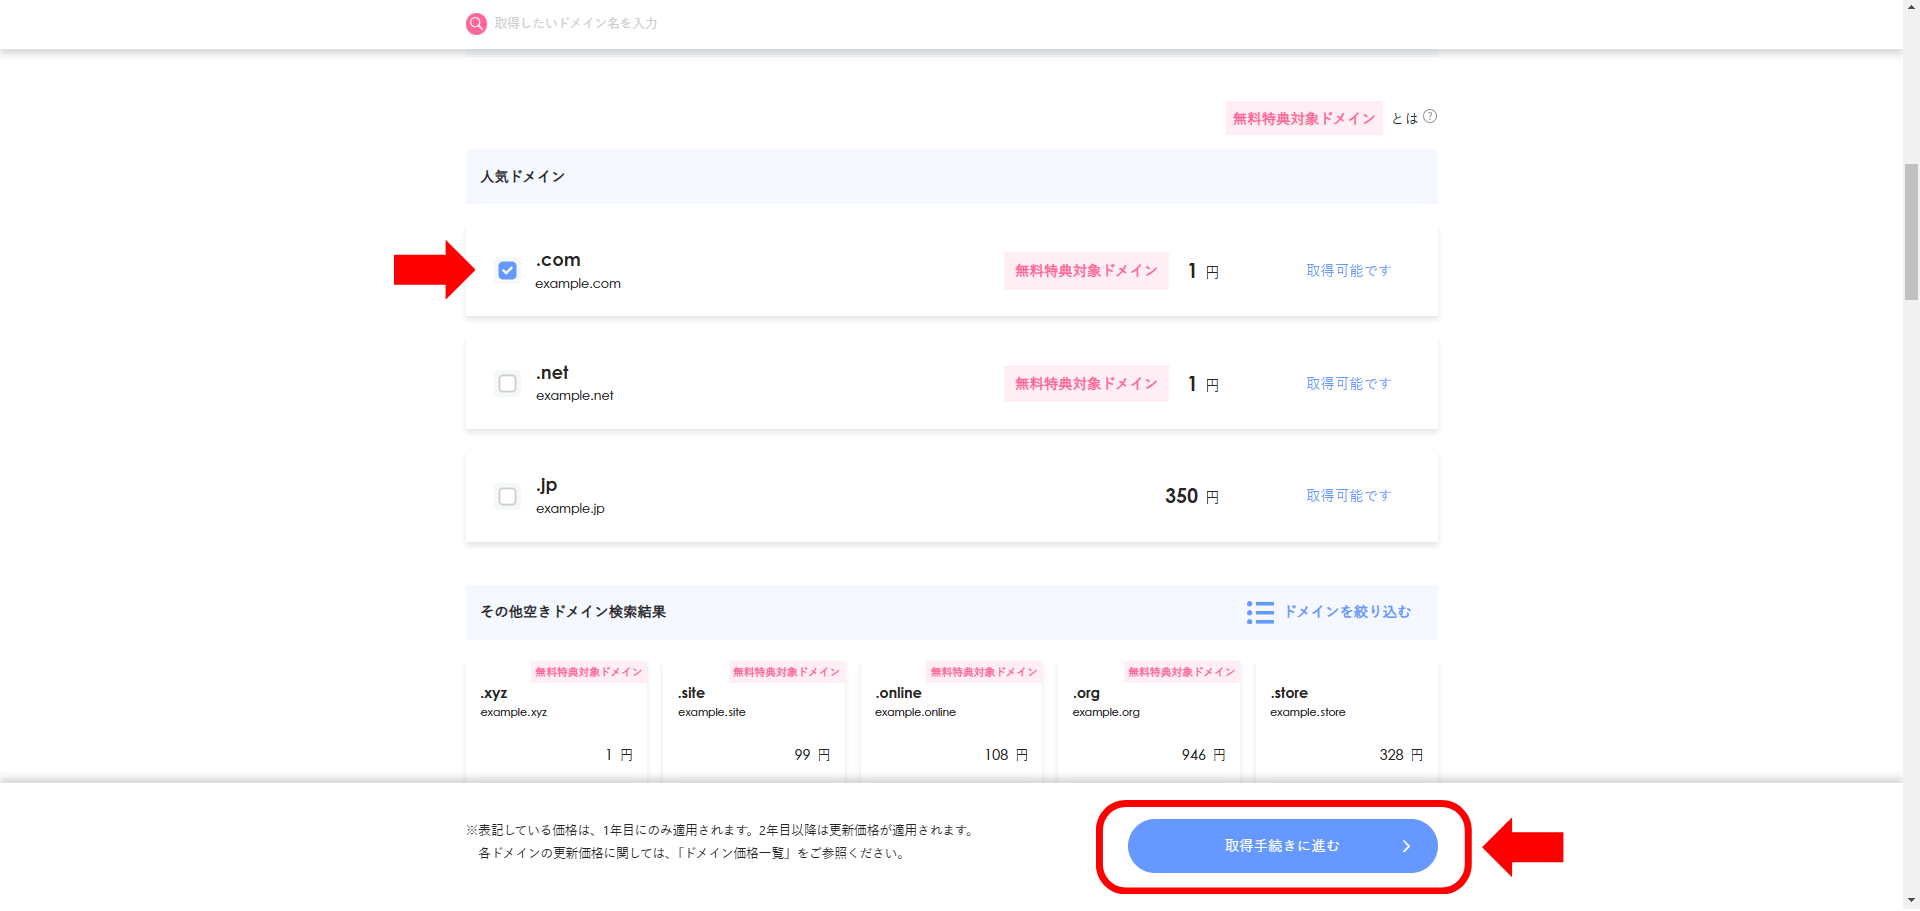Click the .com 無料特典対象ドメイン badge
This screenshot has height=911, width=1920.
(x=1086, y=271)
